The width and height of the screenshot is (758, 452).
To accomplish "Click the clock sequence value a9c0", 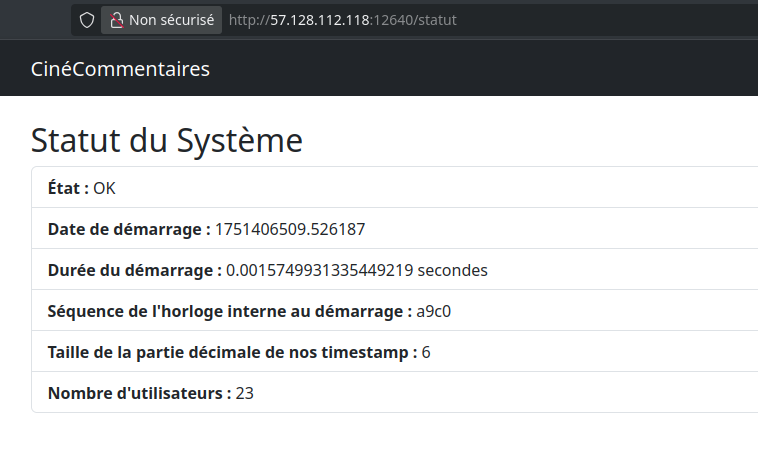I will 434,311.
